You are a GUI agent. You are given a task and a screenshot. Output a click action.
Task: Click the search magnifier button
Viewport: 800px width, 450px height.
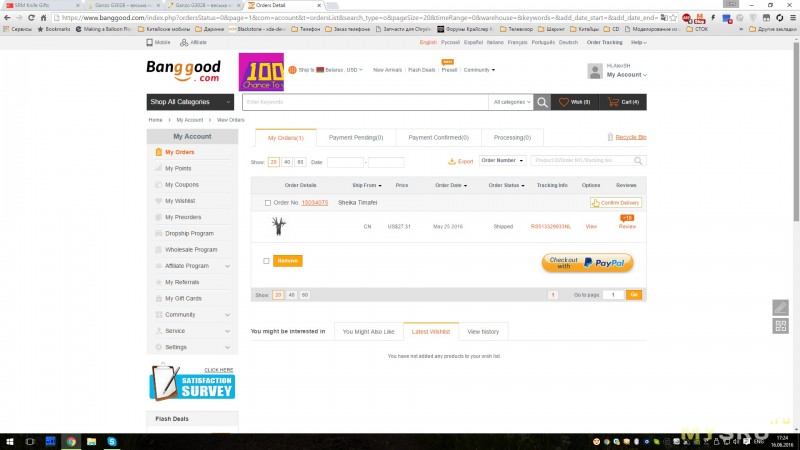(x=542, y=102)
